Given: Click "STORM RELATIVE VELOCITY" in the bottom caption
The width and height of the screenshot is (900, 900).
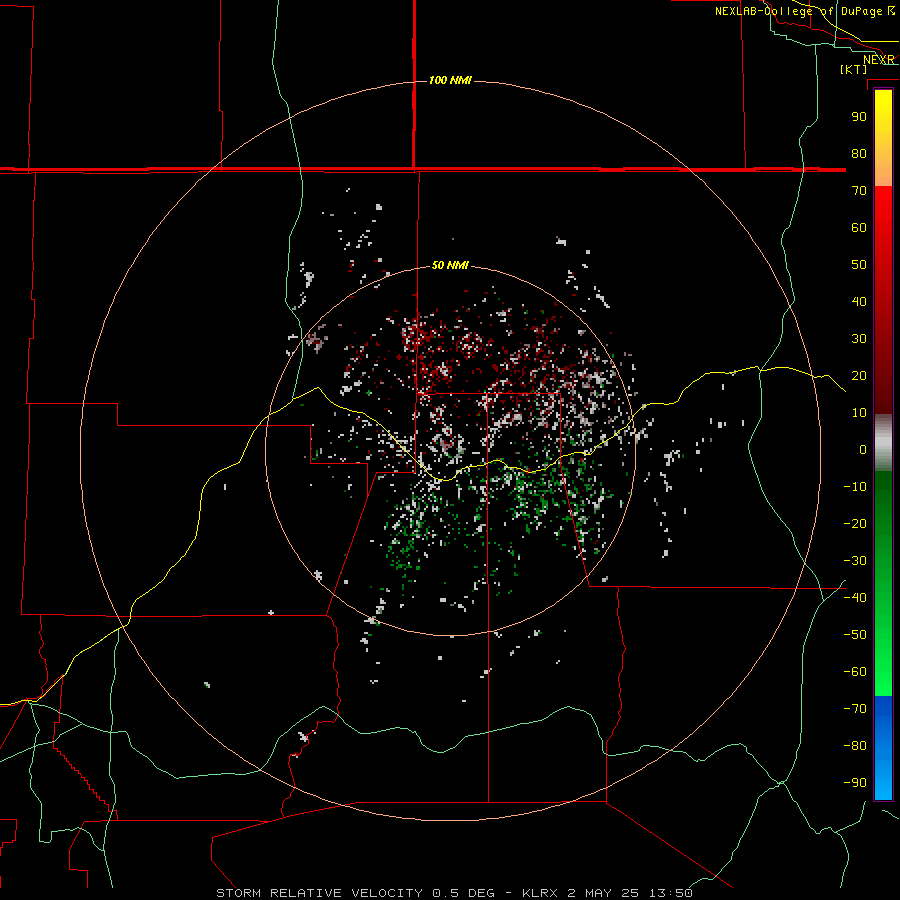Looking at the screenshot, I should (x=320, y=893).
